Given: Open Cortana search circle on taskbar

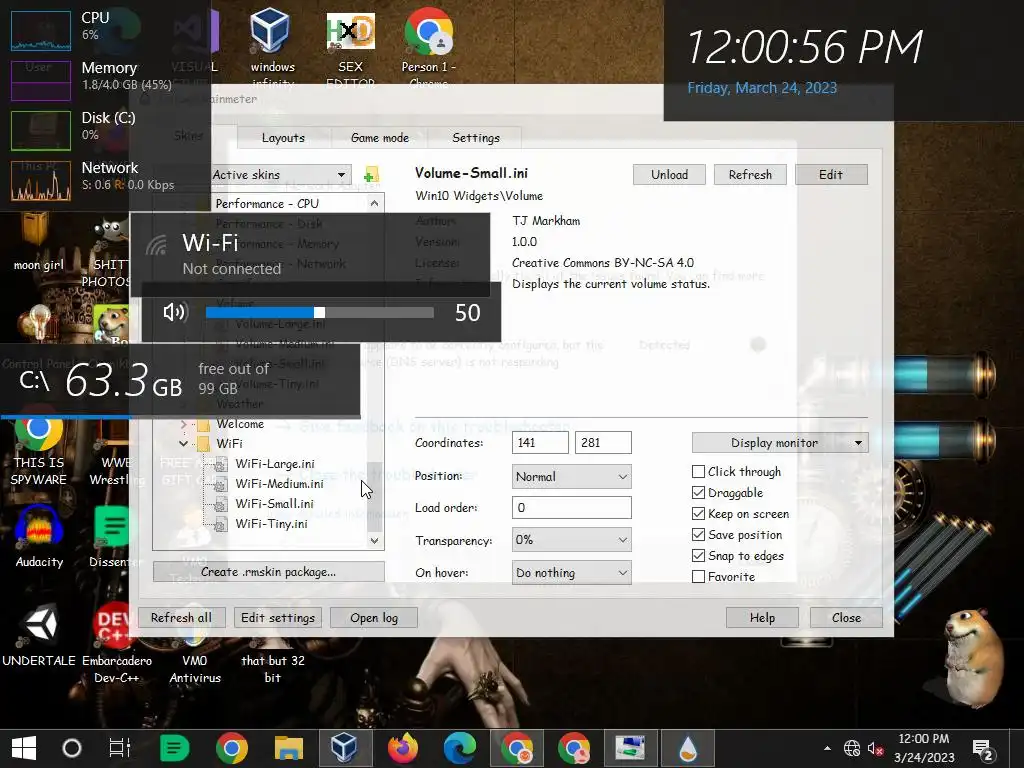Looking at the screenshot, I should point(72,748).
